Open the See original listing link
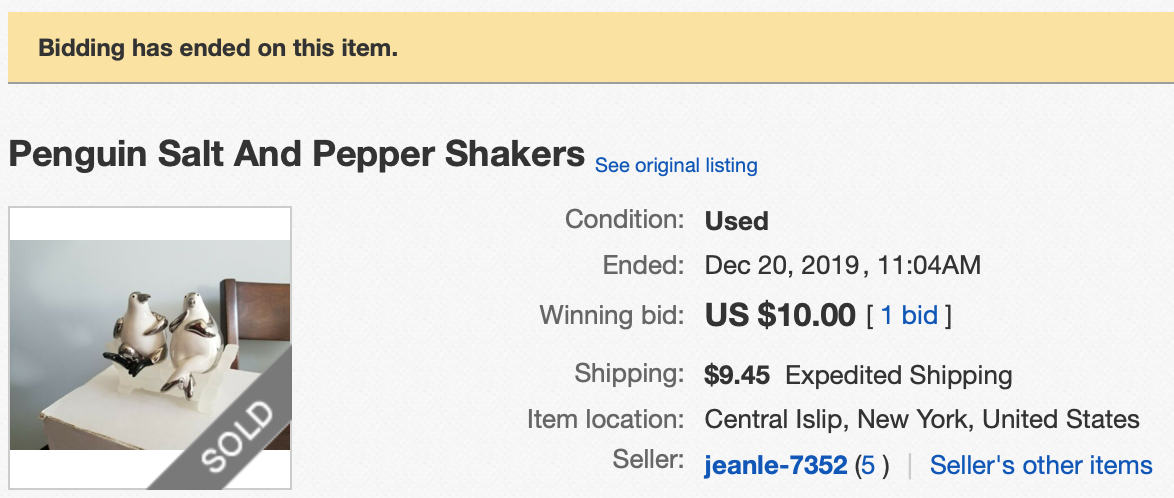The height and width of the screenshot is (498, 1174). tap(676, 165)
